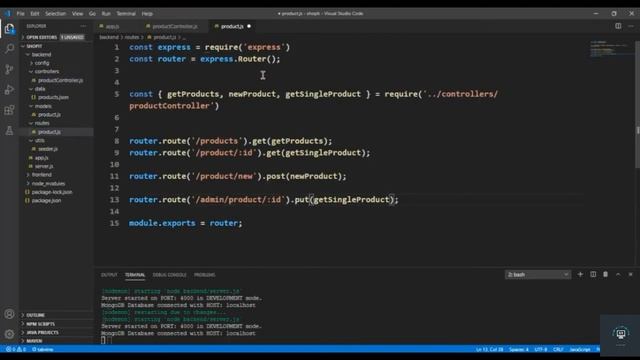The image size is (640, 360).
Task: Expand the NPM Scripts section
Action: [40, 324]
